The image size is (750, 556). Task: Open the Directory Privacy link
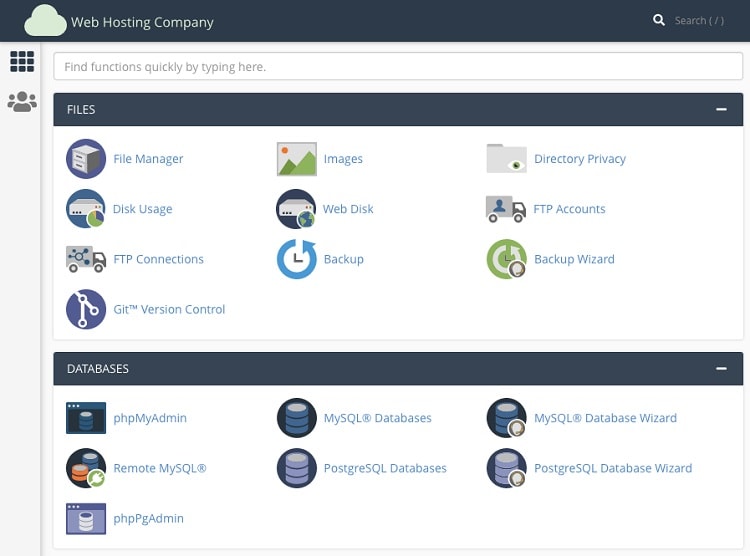pyautogui.click(x=580, y=159)
